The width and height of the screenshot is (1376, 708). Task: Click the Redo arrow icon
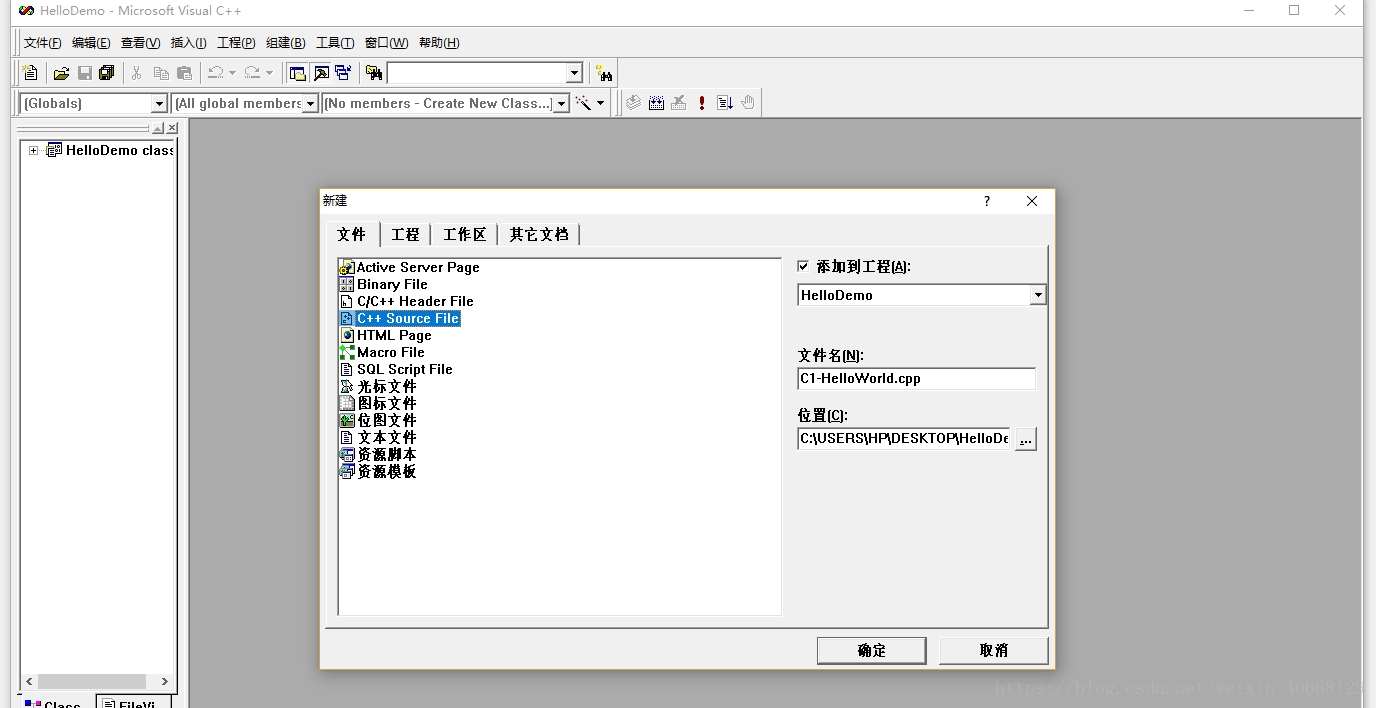point(252,73)
